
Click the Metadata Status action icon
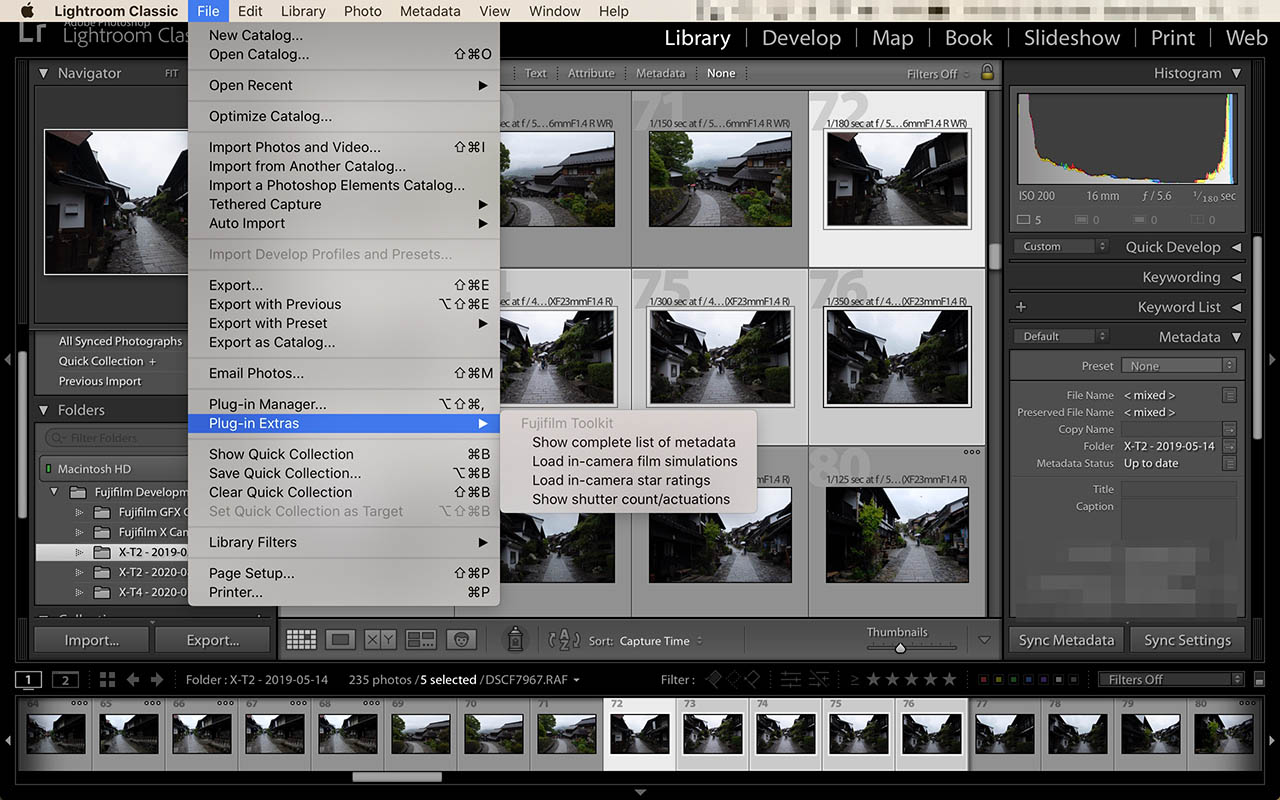(x=1229, y=463)
